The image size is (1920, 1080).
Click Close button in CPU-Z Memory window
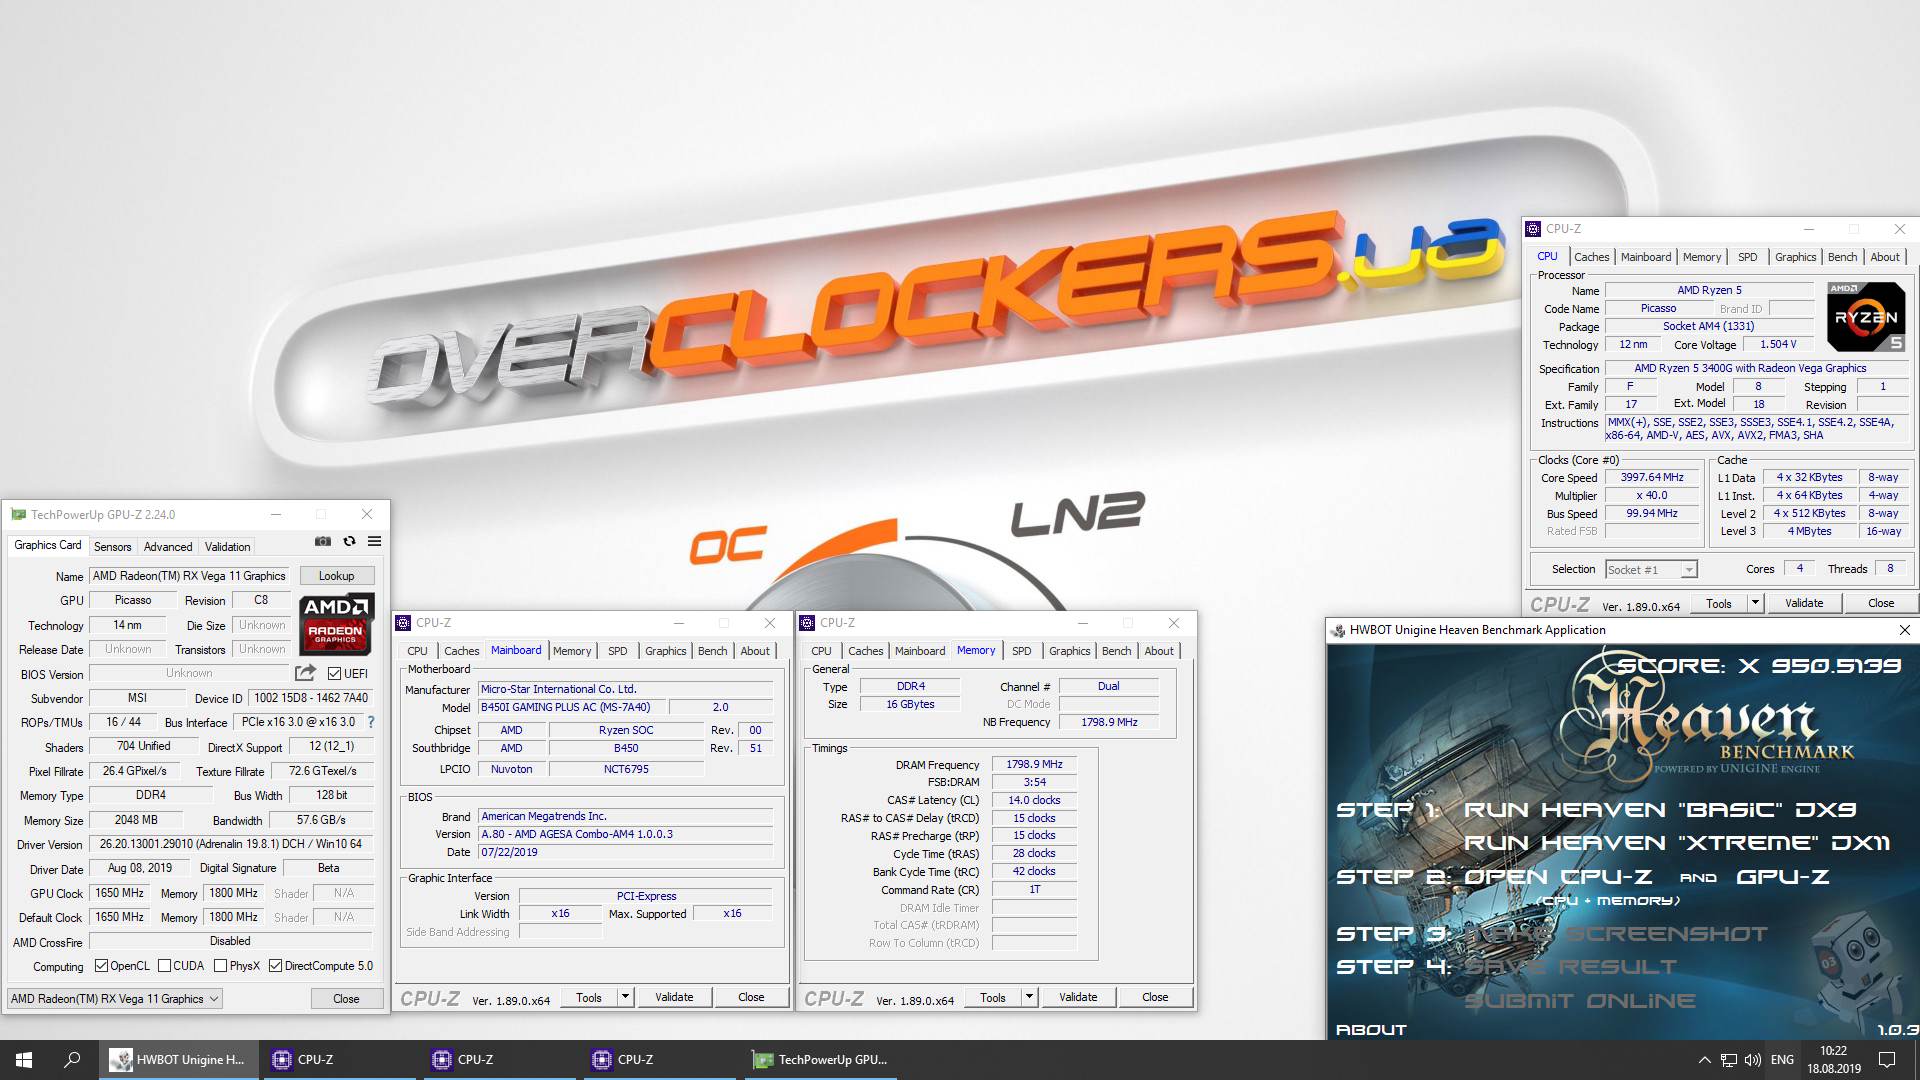tap(1155, 997)
